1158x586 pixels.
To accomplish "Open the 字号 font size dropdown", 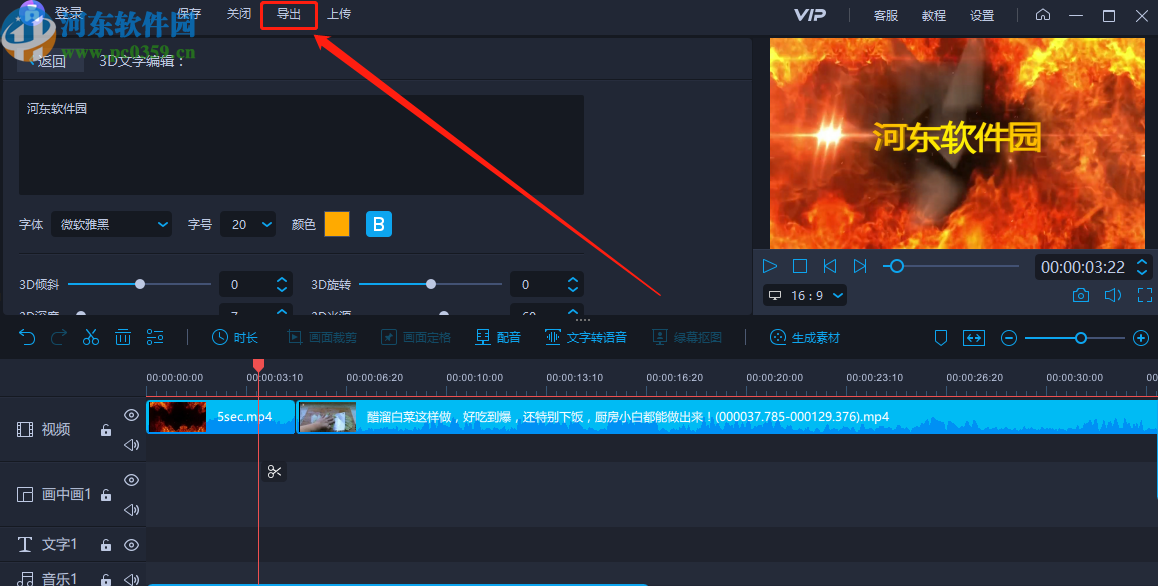I will pos(247,224).
